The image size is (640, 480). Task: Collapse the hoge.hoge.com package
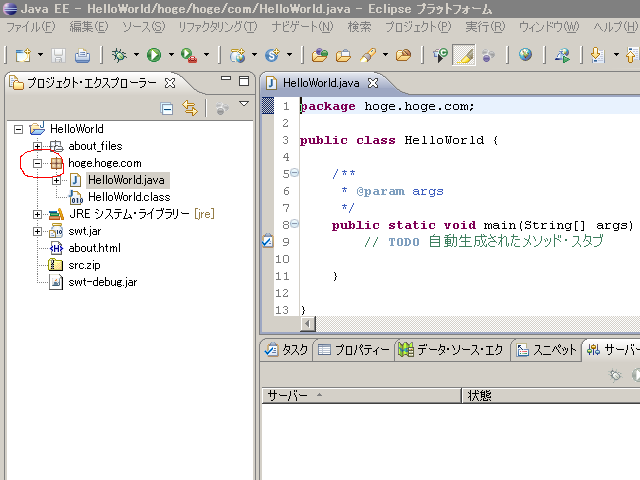tap(37, 163)
